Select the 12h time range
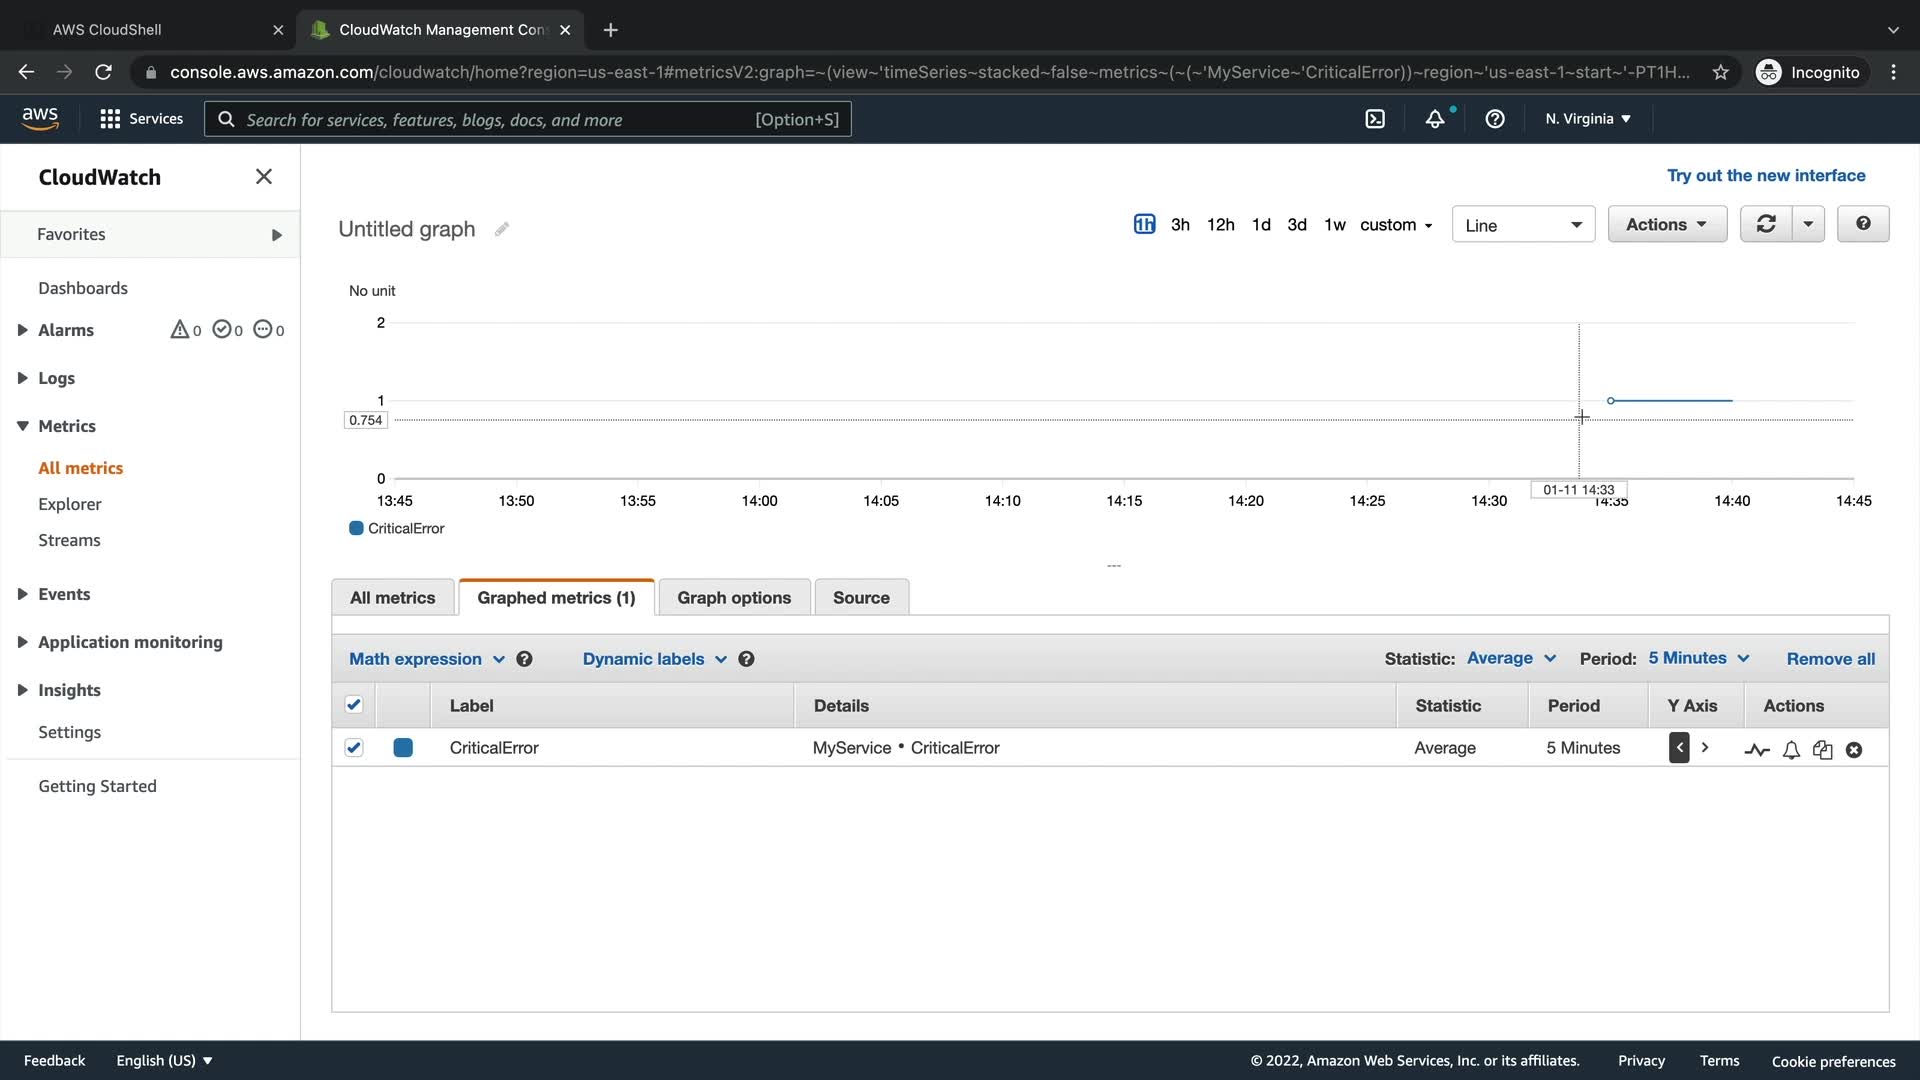1920x1080 pixels. pos(1220,224)
